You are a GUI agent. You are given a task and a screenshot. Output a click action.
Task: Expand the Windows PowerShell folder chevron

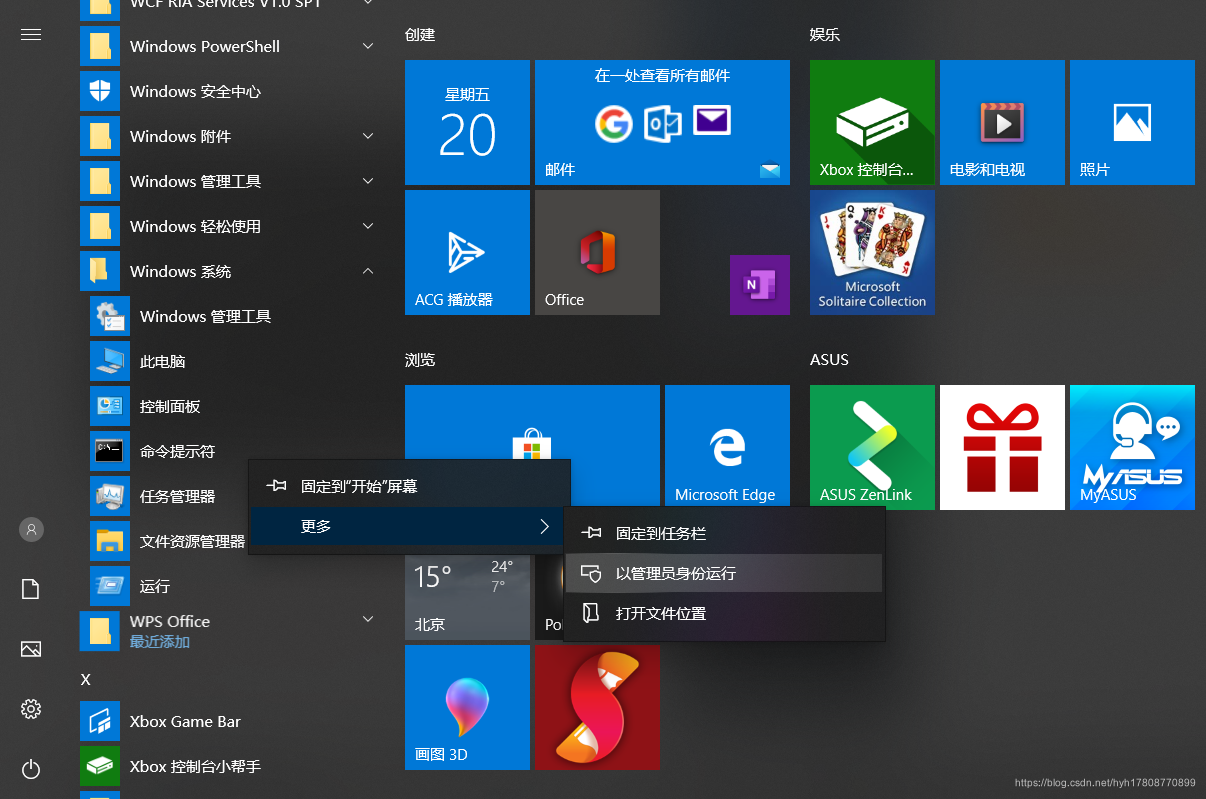click(368, 46)
